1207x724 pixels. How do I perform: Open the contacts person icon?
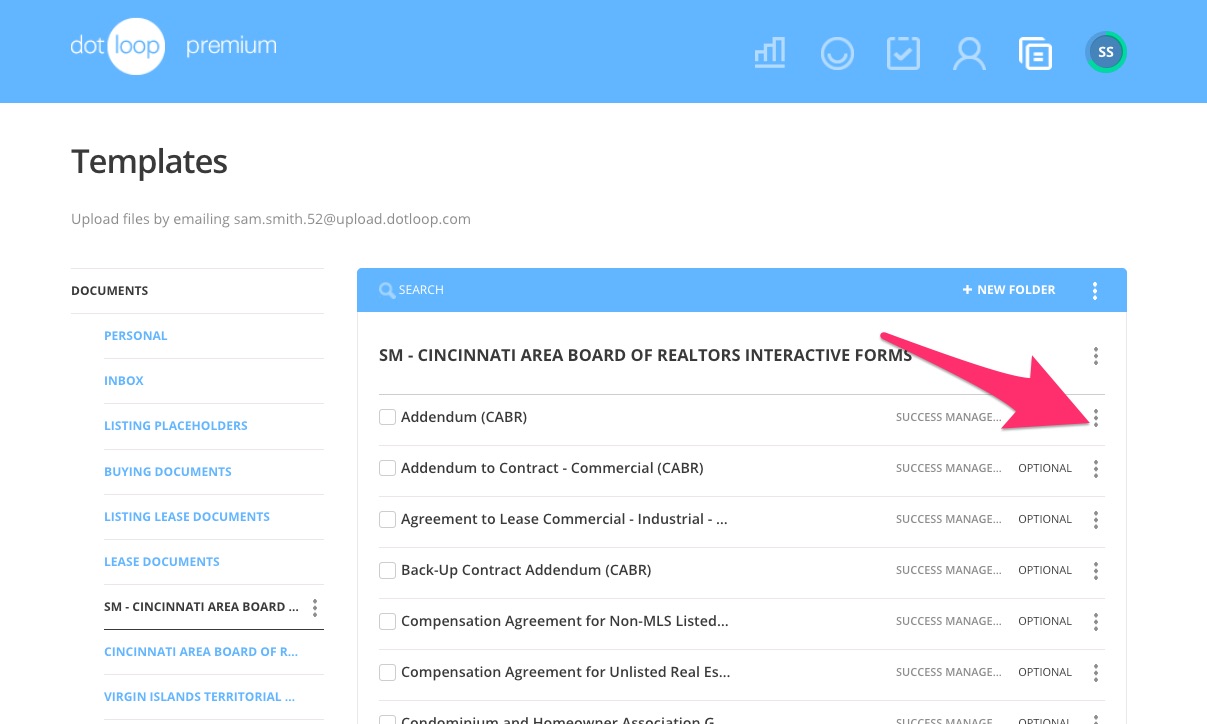pyautogui.click(x=969, y=53)
